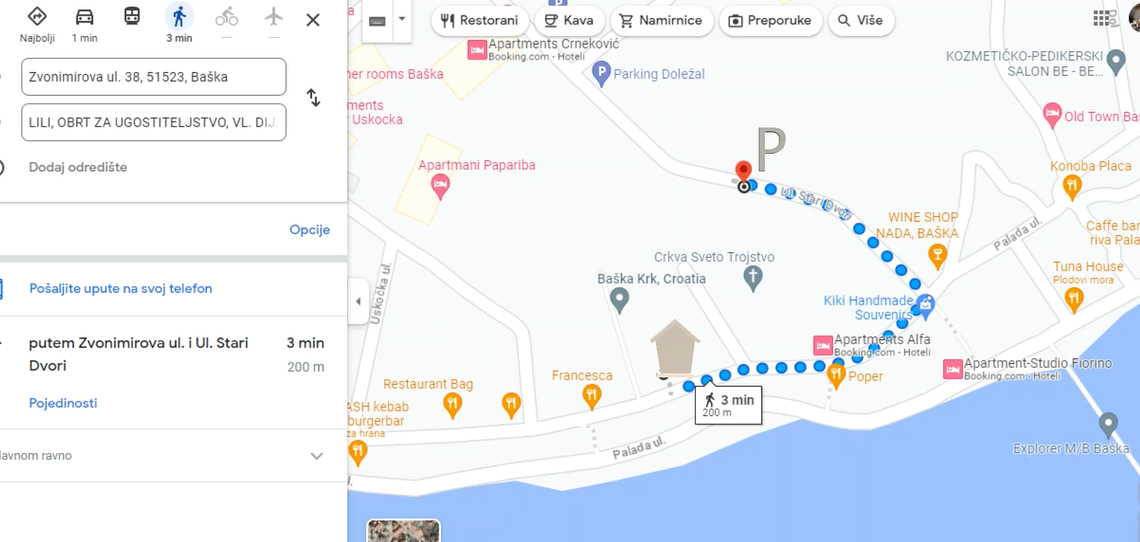The height and width of the screenshot is (542, 1140).
Task: Open Pojedinosti route details link
Action: [63, 403]
